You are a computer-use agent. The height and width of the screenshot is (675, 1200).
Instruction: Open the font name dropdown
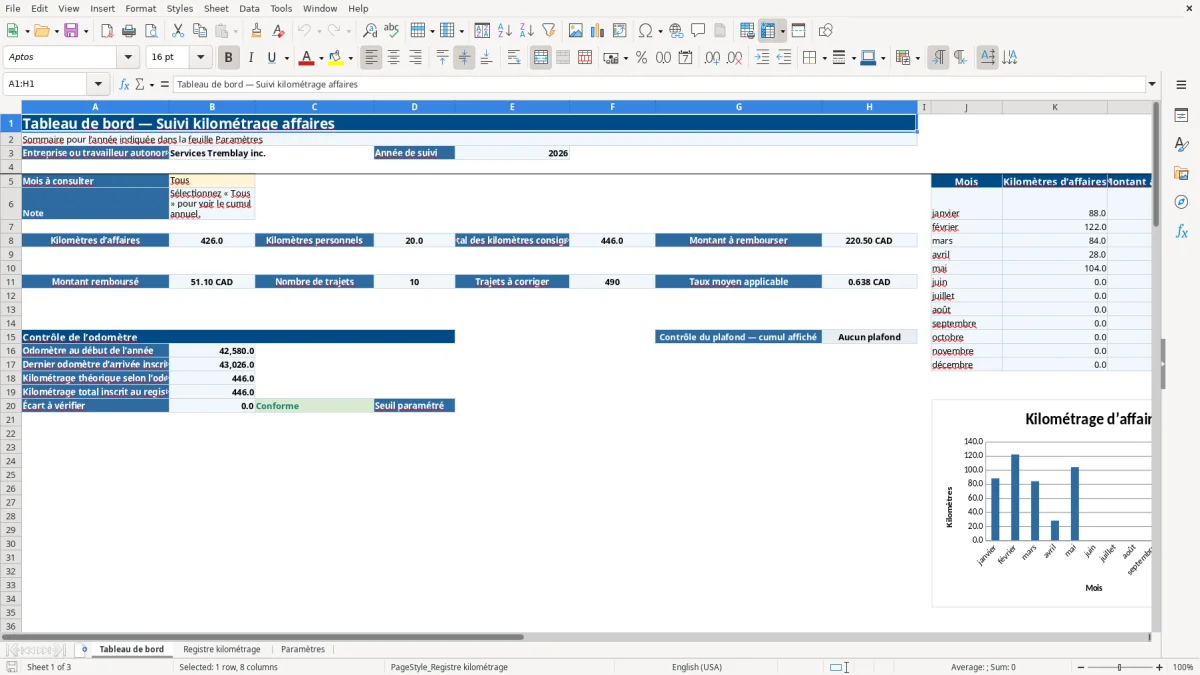tap(128, 58)
